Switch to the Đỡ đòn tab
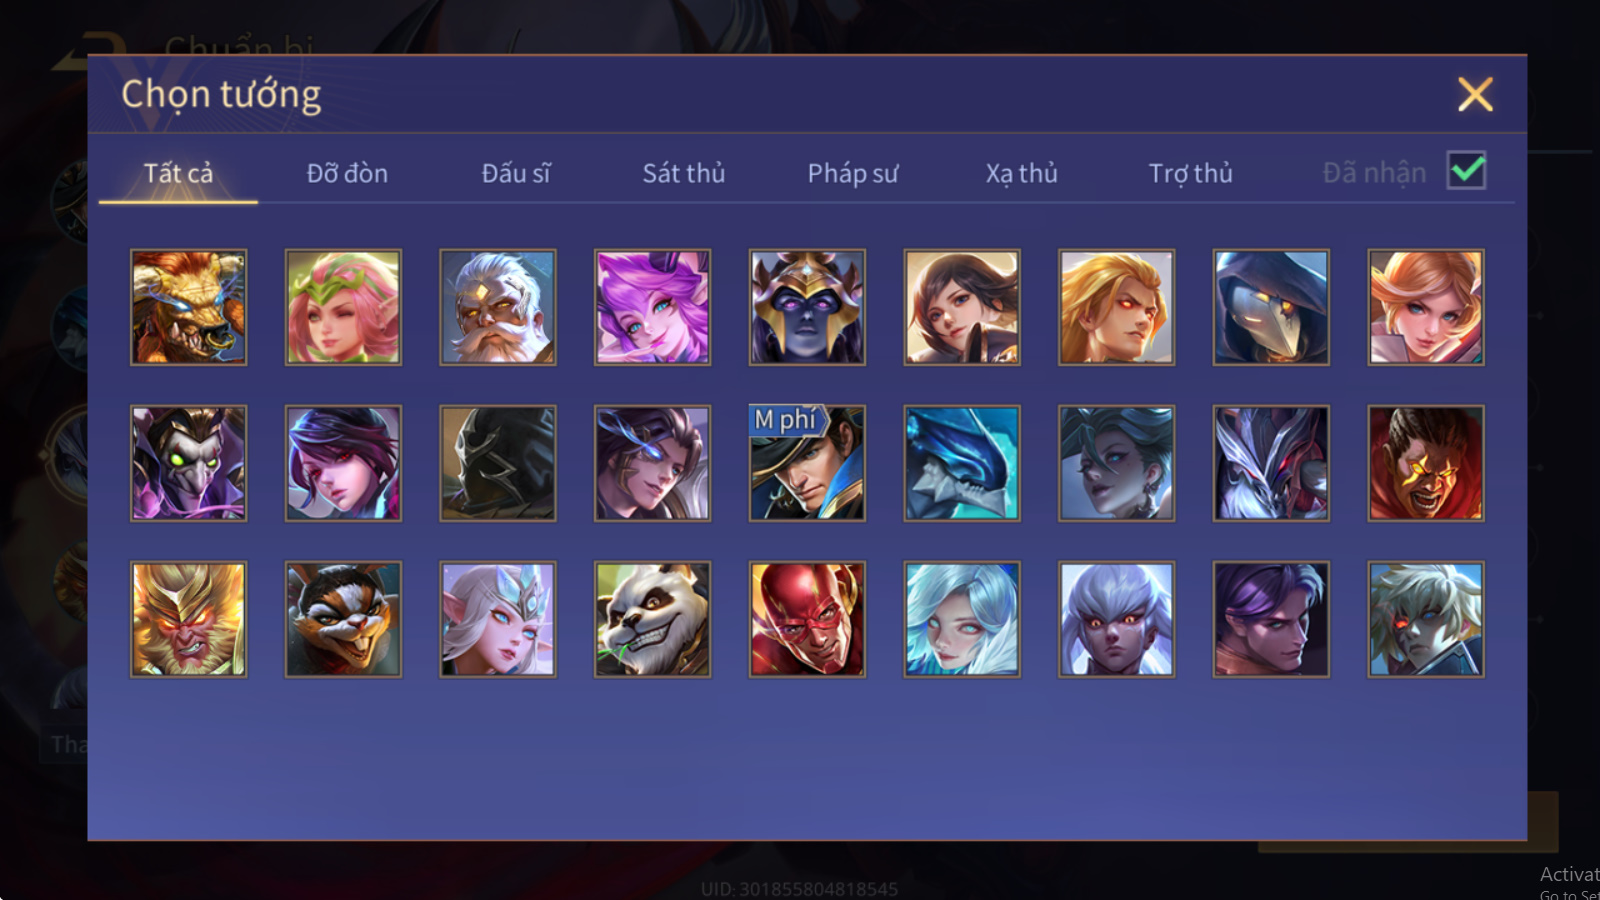The height and width of the screenshot is (900, 1600). 347,173
